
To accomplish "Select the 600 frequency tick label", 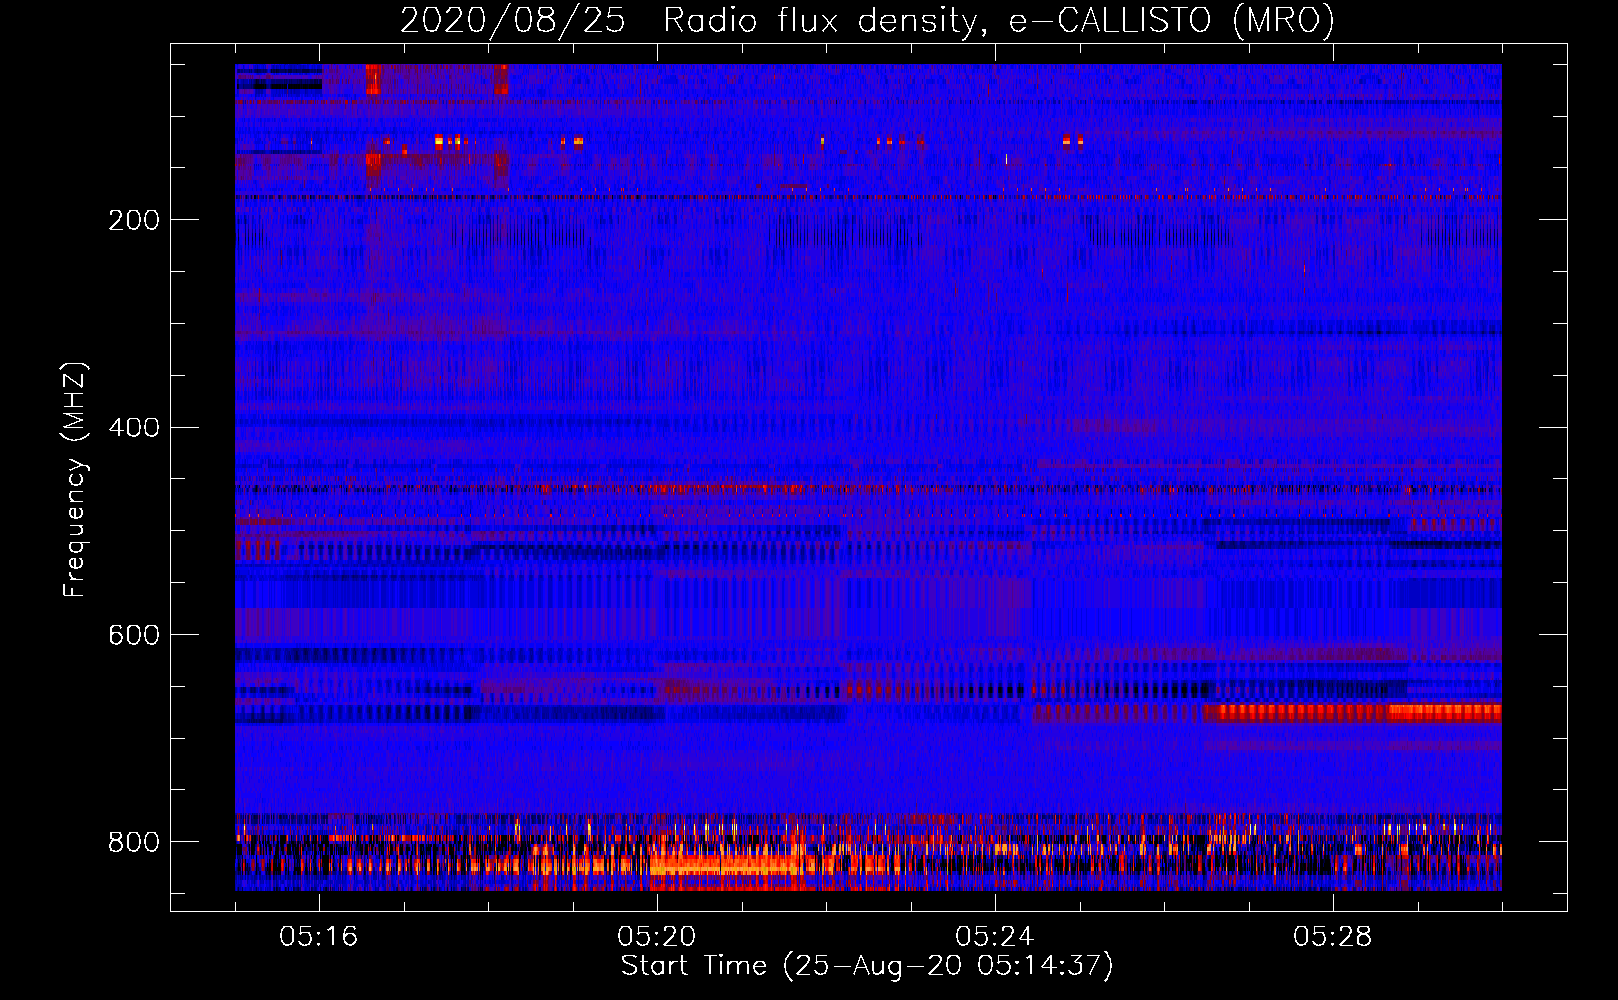I will pos(133,635).
